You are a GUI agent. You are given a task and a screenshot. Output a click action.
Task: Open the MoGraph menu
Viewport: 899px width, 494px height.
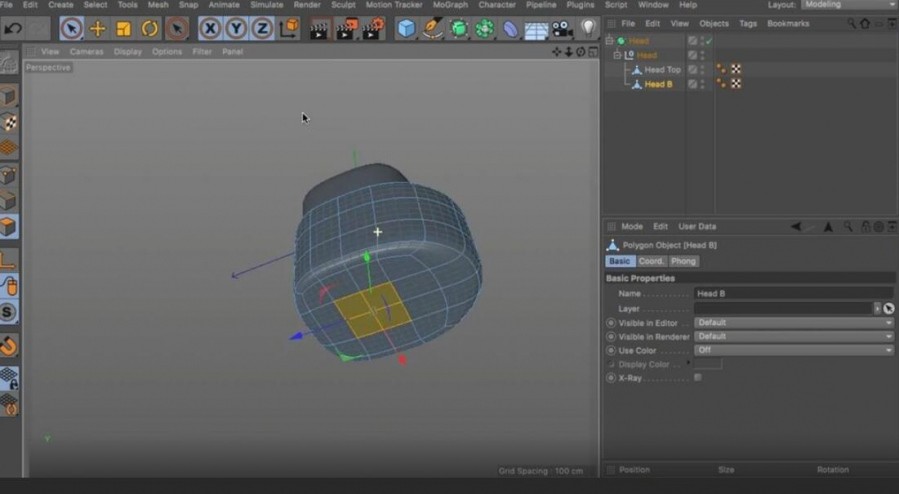451,5
